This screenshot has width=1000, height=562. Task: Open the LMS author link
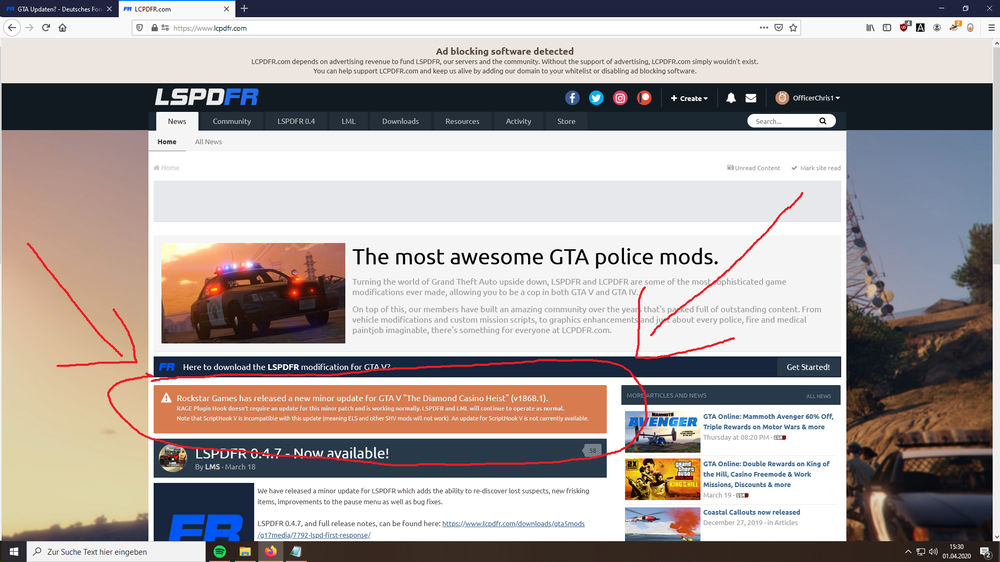(x=212, y=467)
